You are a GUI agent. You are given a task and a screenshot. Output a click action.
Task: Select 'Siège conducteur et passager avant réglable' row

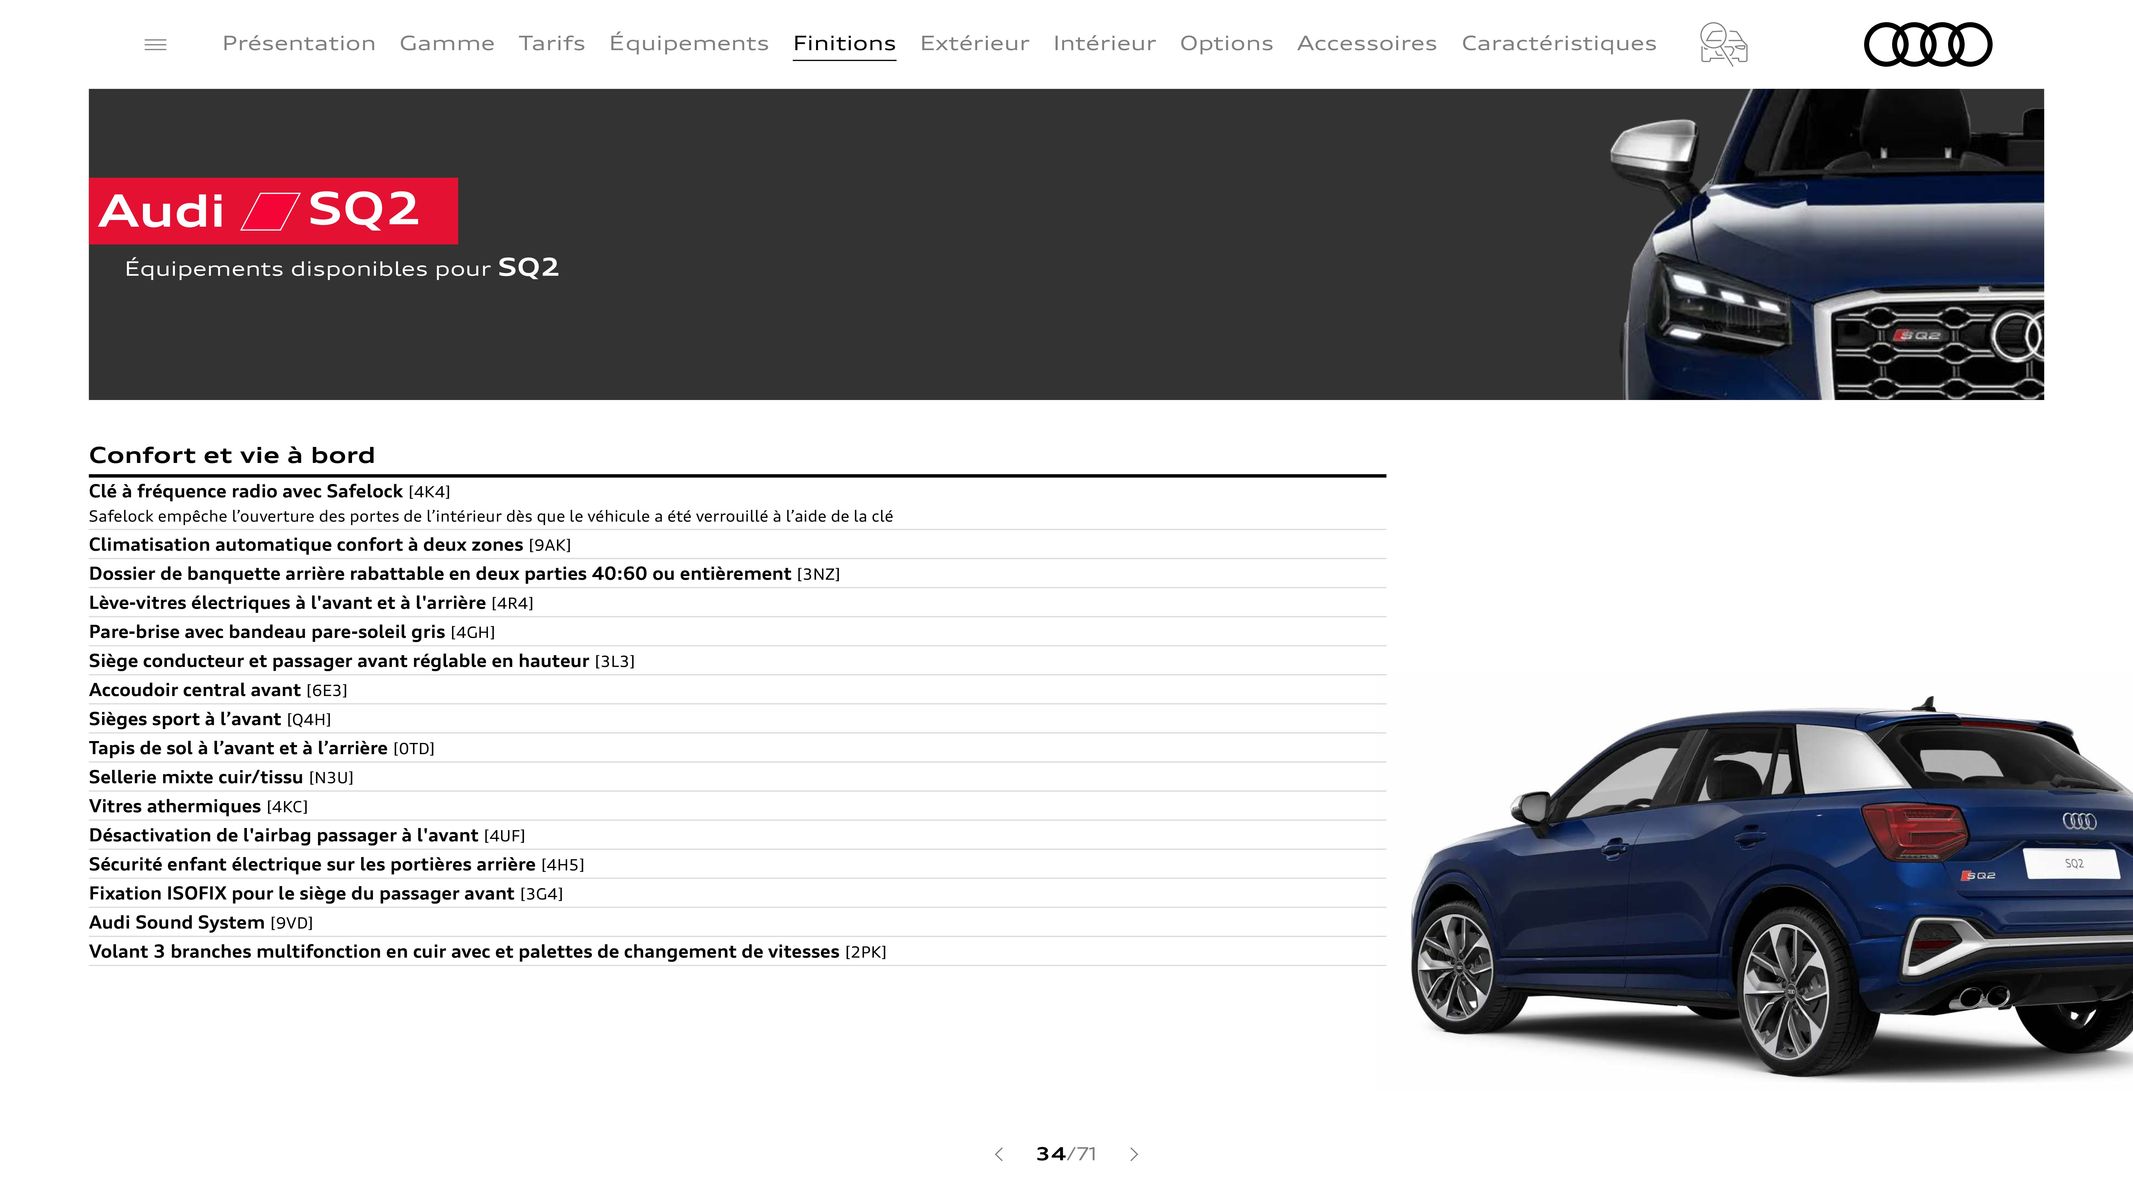pyautogui.click(x=737, y=660)
